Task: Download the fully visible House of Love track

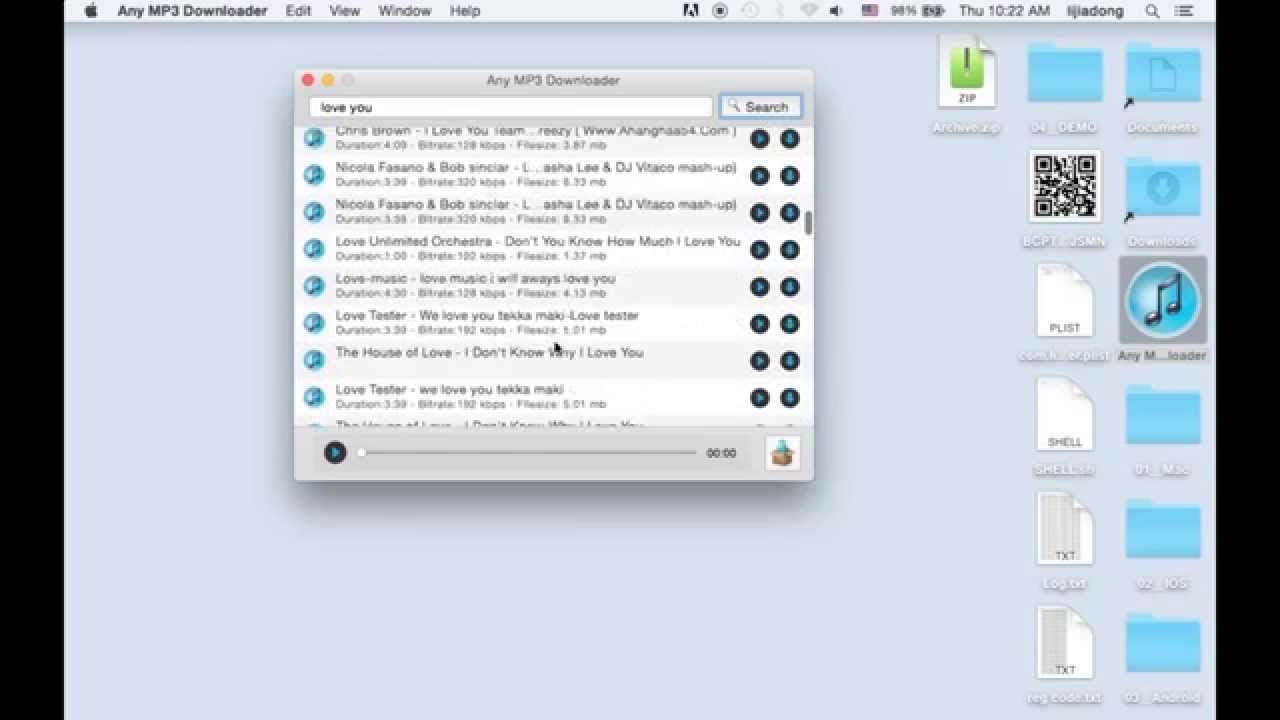Action: 790,361
